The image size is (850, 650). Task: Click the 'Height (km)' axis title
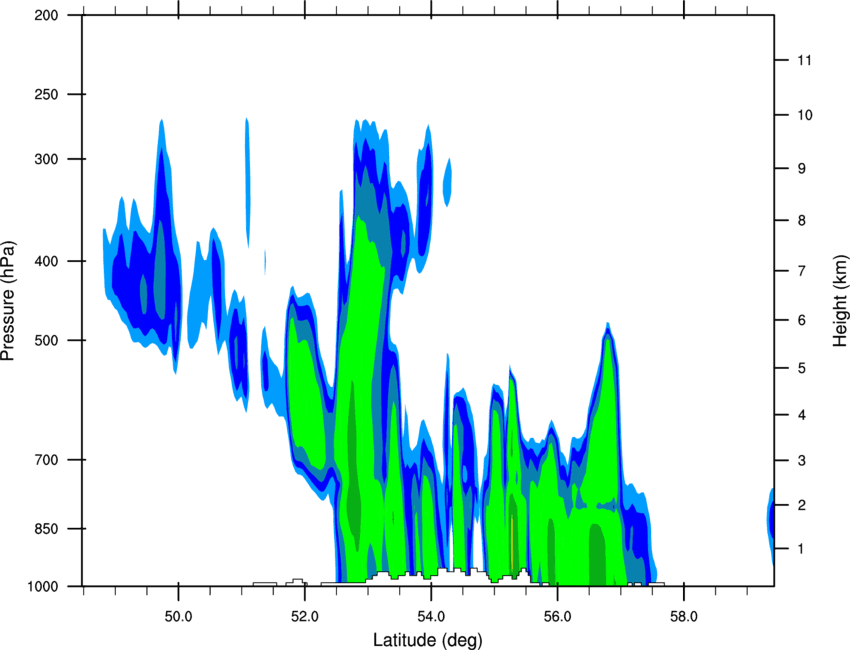(x=840, y=301)
